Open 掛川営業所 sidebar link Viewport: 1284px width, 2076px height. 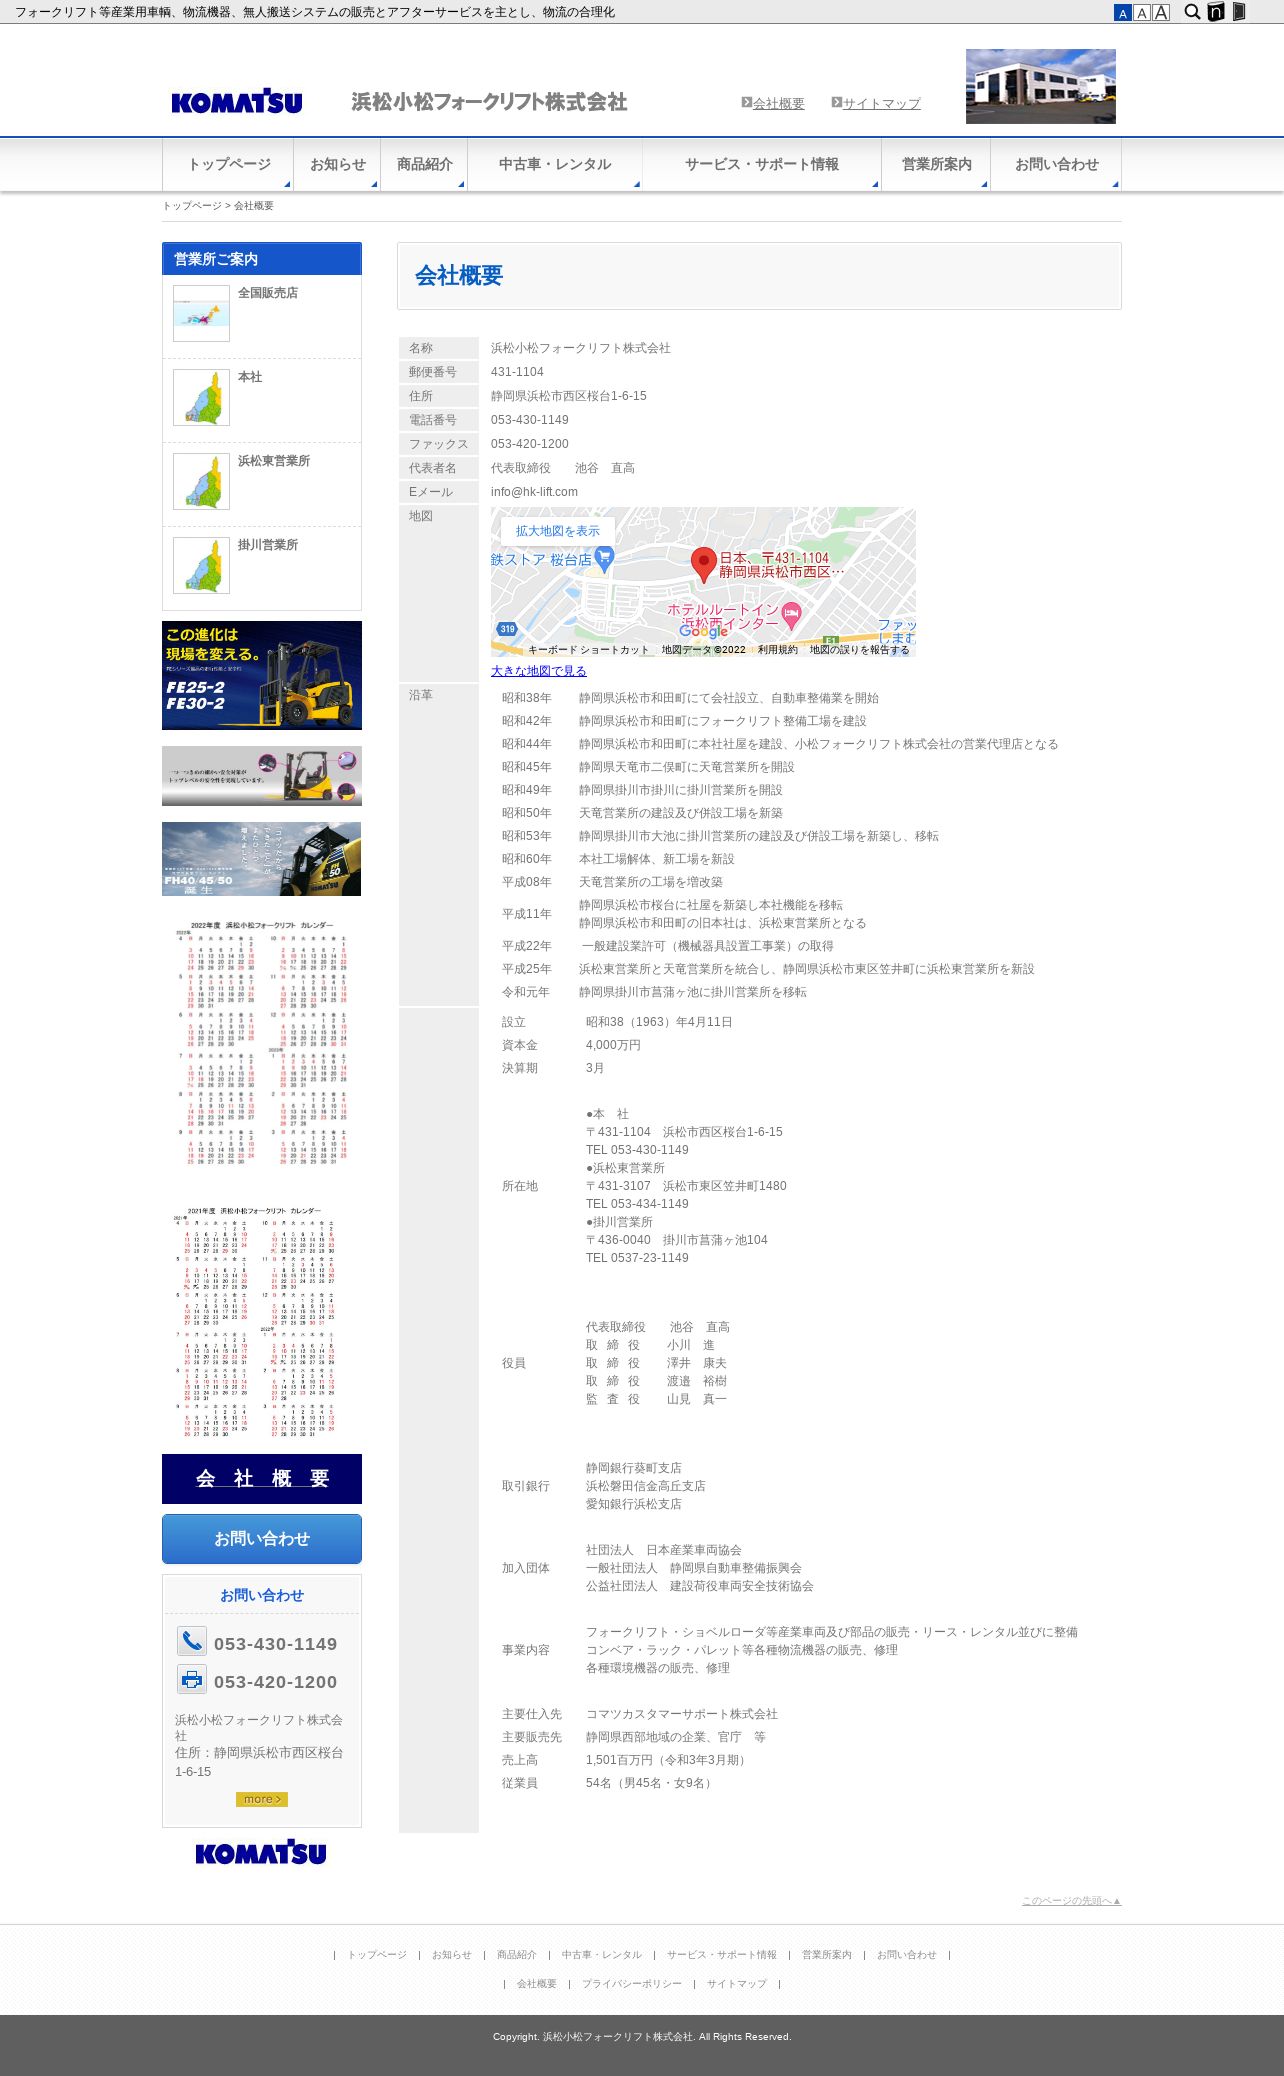[x=268, y=545]
